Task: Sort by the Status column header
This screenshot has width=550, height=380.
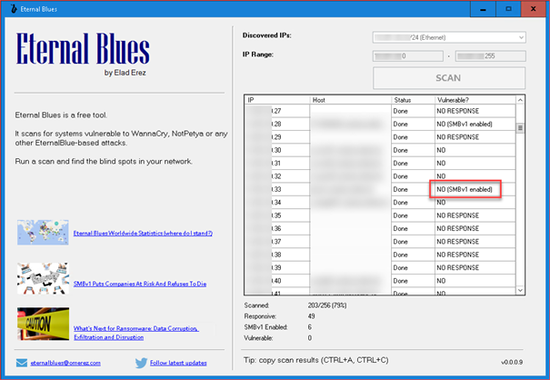Action: tap(413, 100)
